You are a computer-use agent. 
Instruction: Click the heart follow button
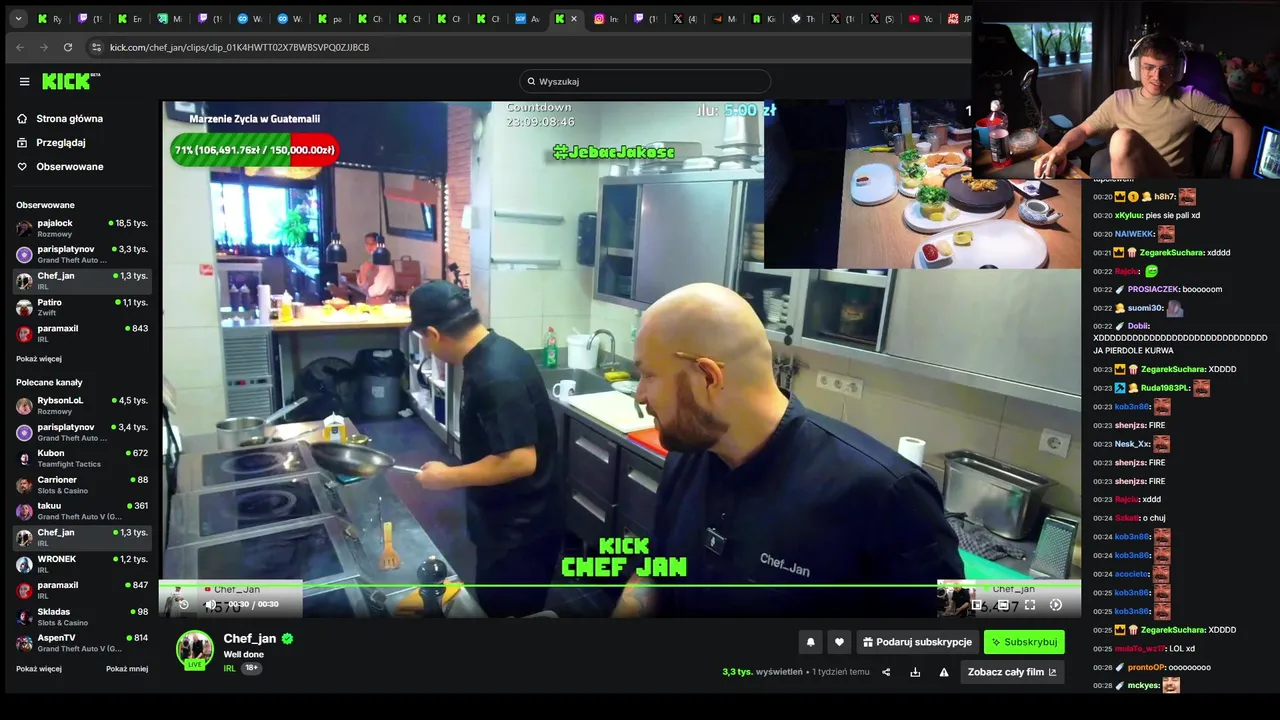click(x=839, y=642)
